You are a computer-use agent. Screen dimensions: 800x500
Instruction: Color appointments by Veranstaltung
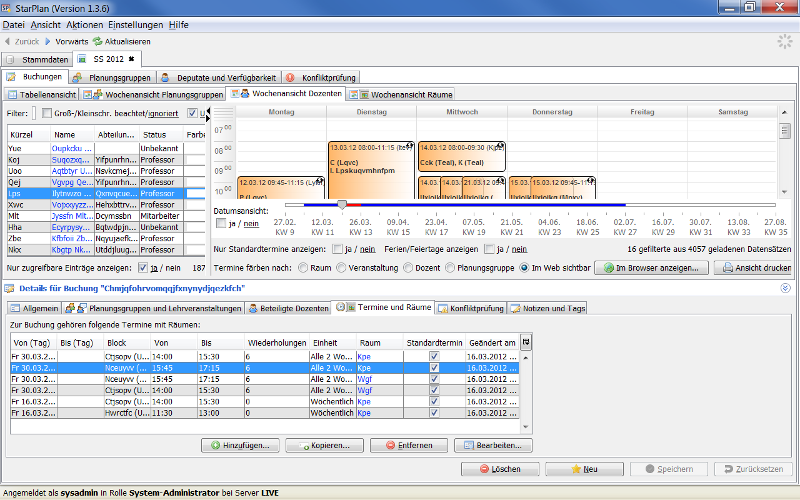[x=341, y=268]
